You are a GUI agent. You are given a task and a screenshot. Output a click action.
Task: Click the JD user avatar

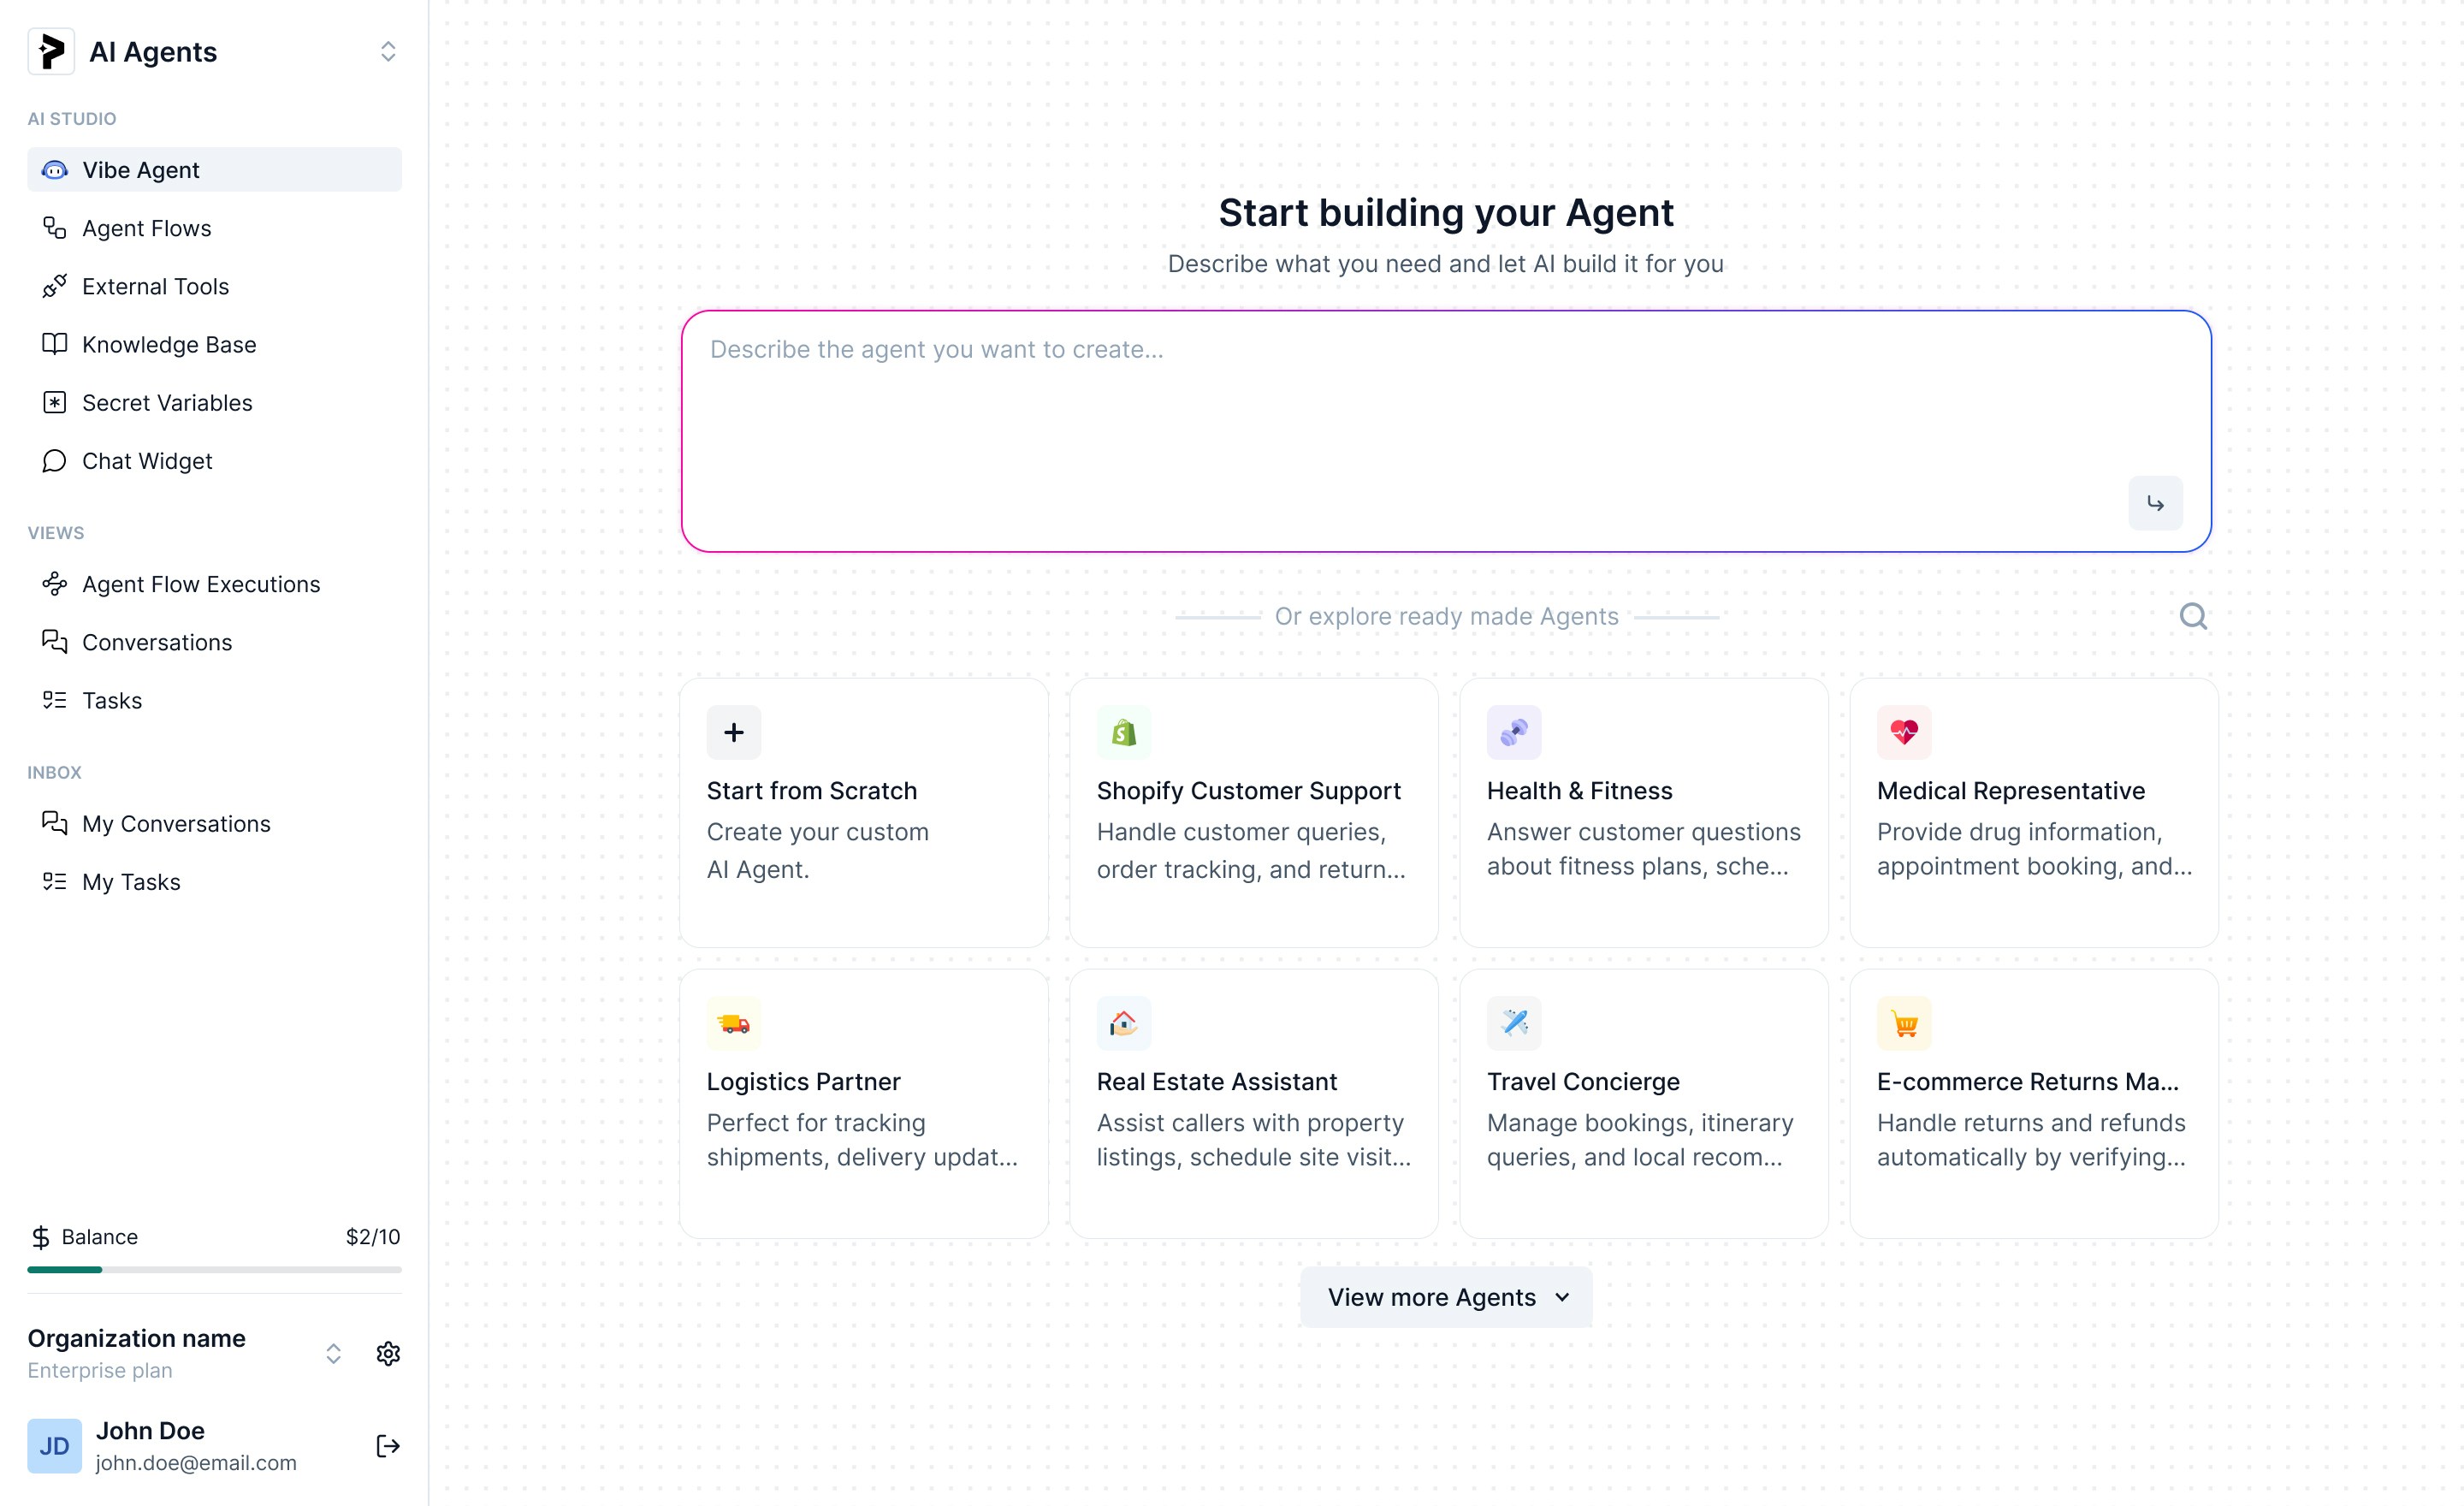click(x=54, y=1445)
